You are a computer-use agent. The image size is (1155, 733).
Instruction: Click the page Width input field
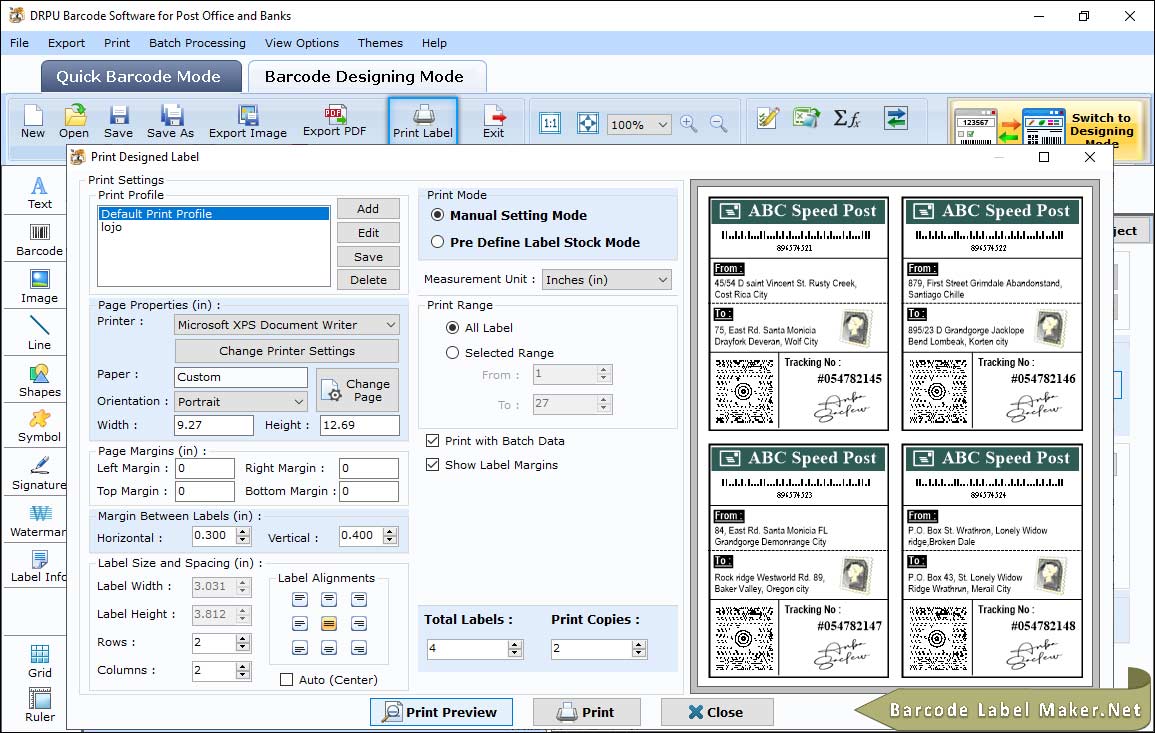[x=214, y=425]
